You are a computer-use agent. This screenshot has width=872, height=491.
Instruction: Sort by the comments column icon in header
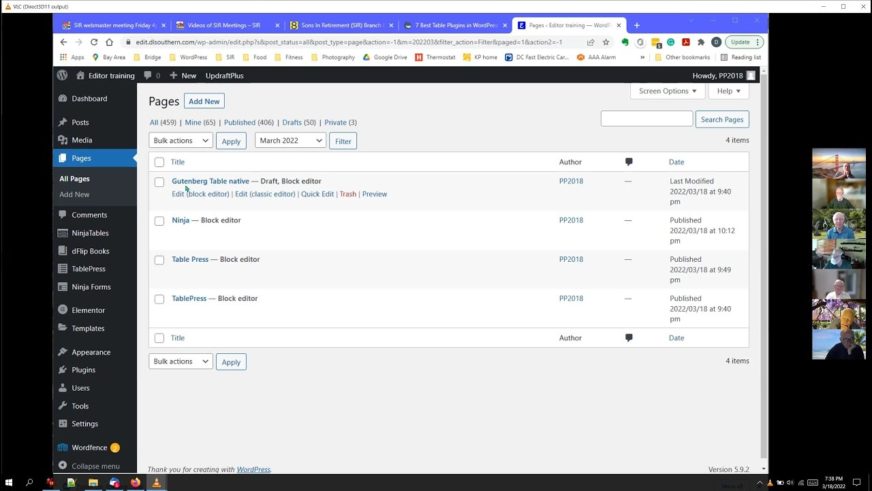click(628, 162)
